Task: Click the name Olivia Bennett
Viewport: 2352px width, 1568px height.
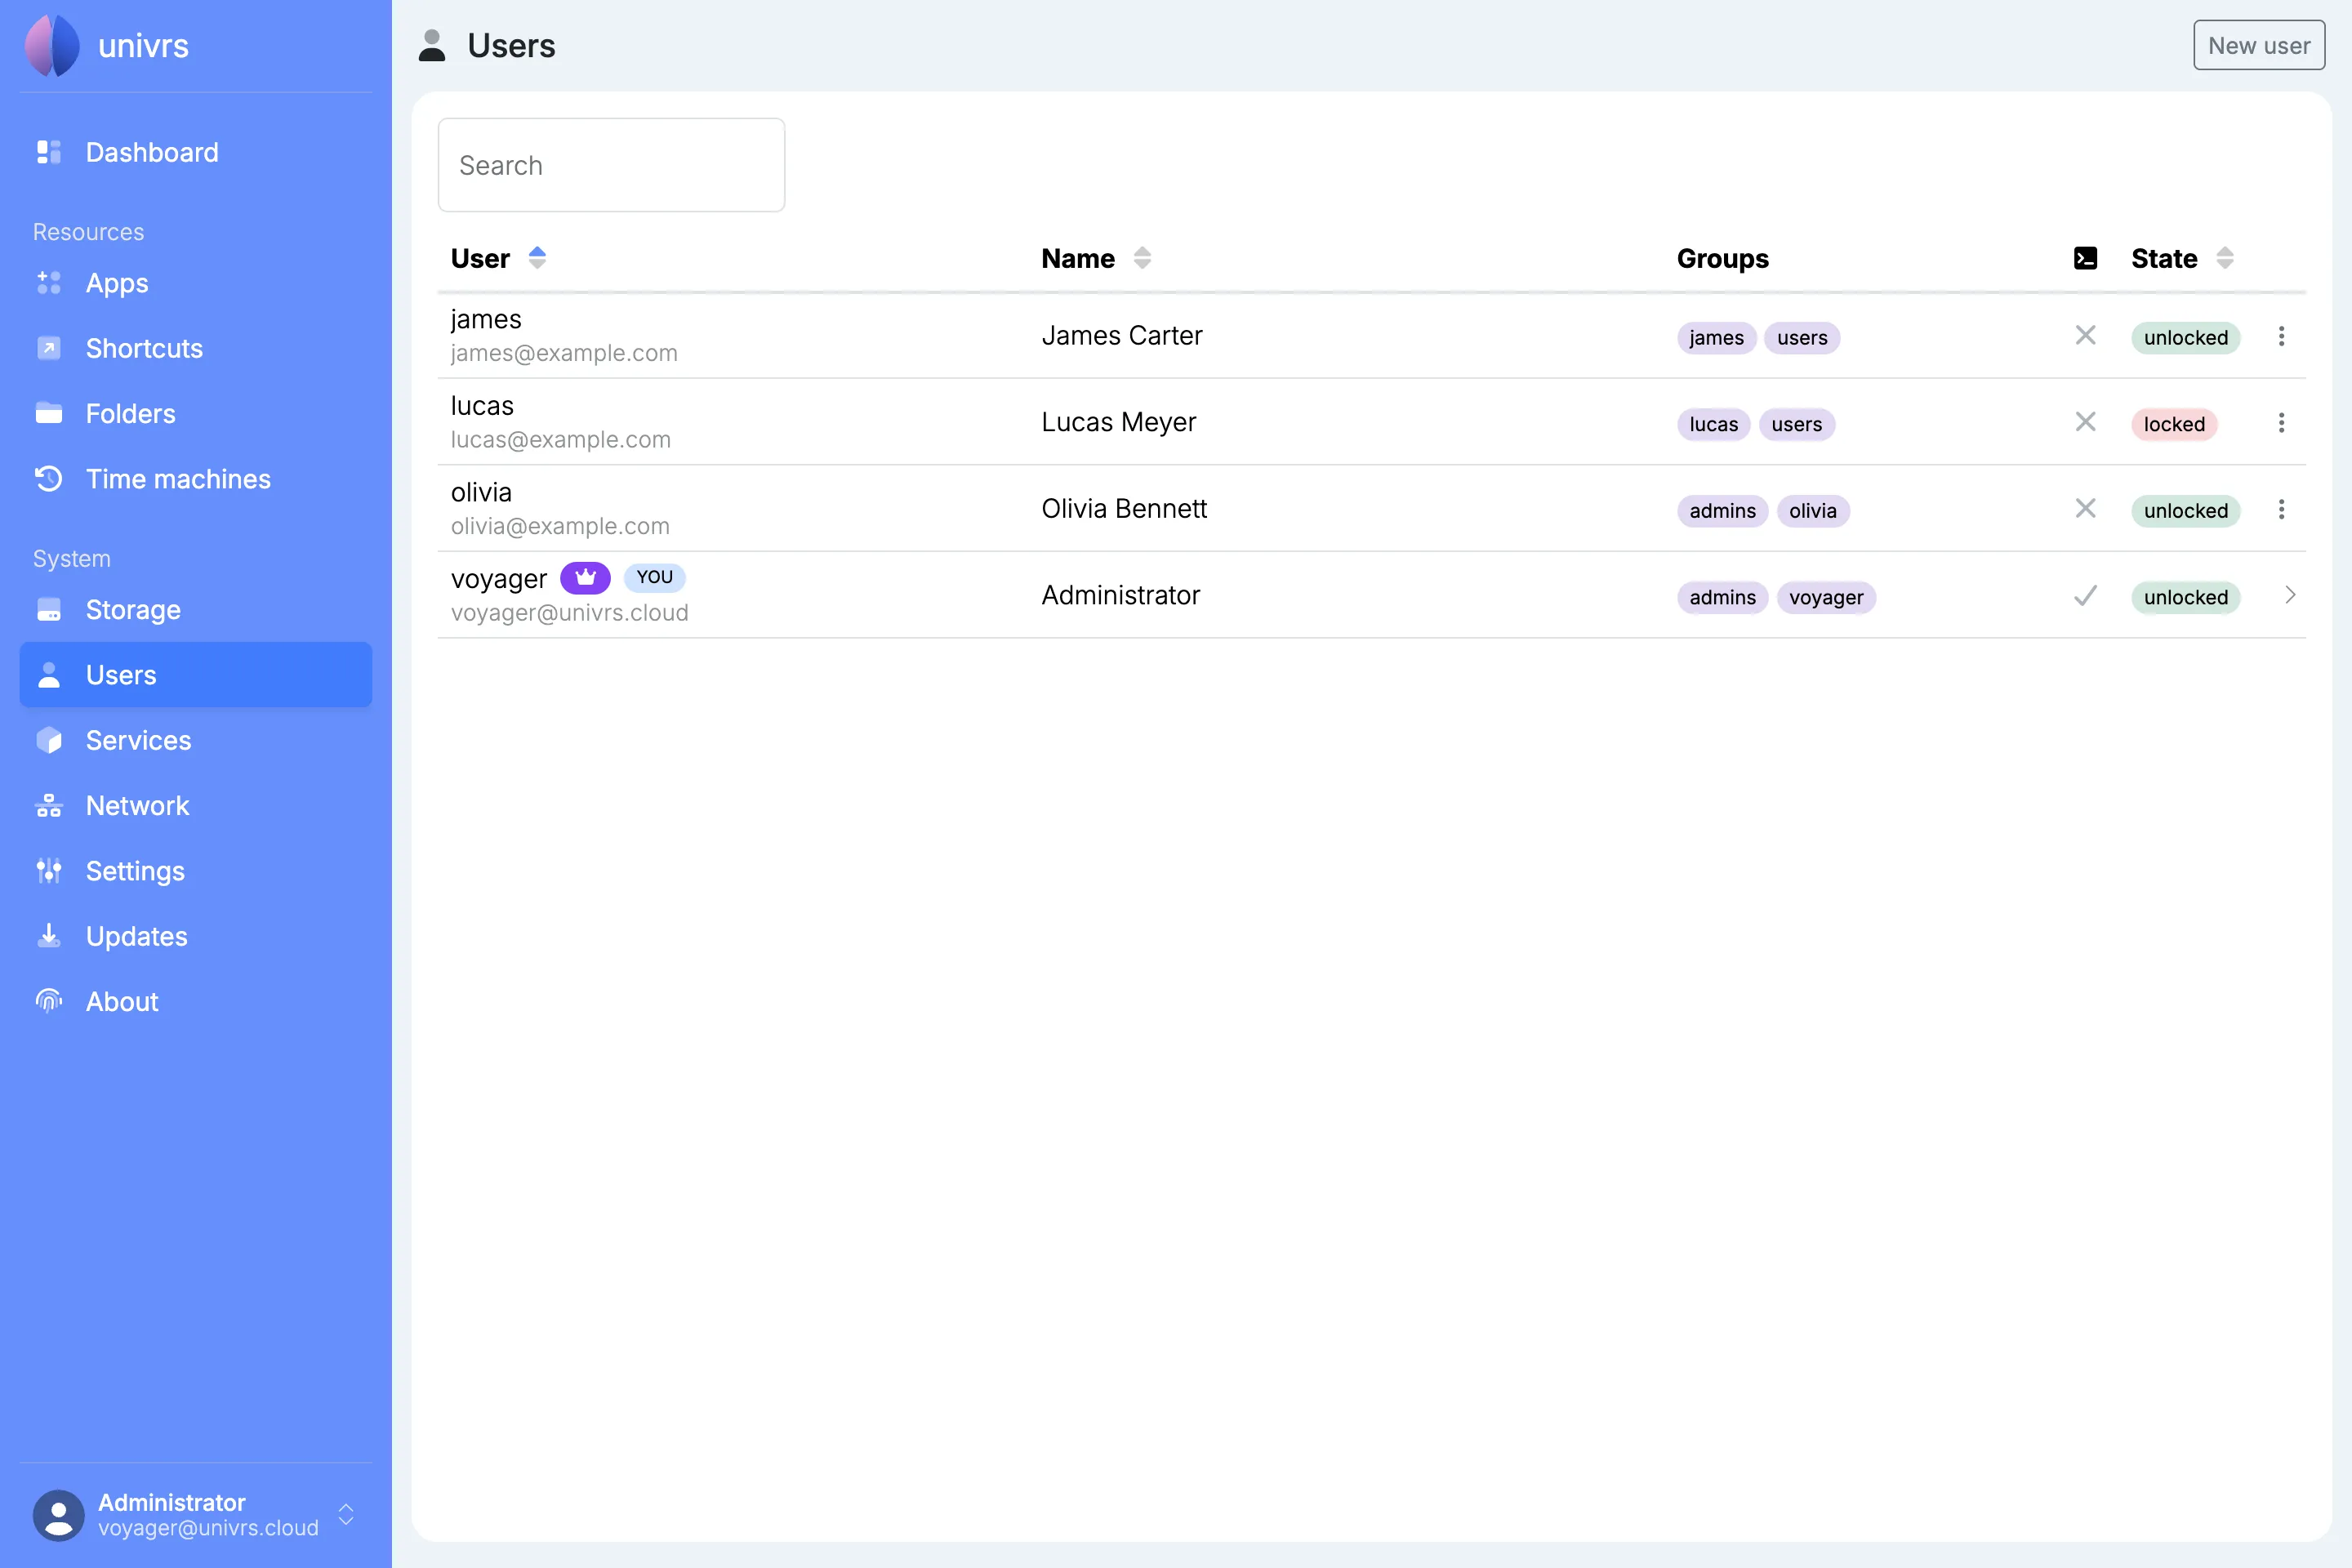Action: pyautogui.click(x=1124, y=508)
